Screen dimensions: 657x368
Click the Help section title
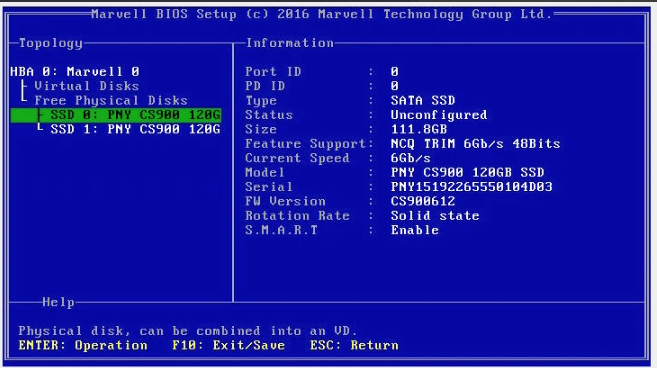click(58, 302)
